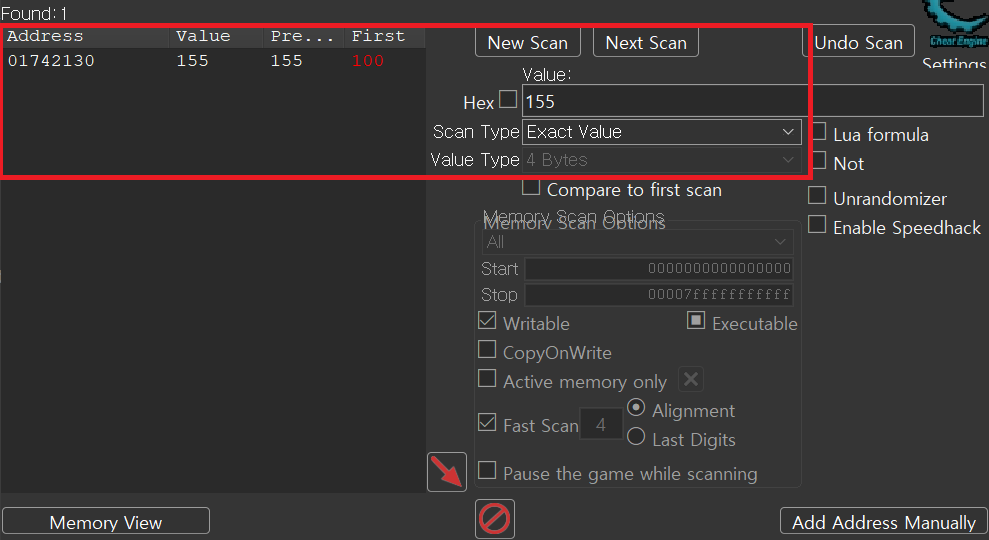Enable Compare to first scan
This screenshot has width=989, height=540.
click(531, 187)
